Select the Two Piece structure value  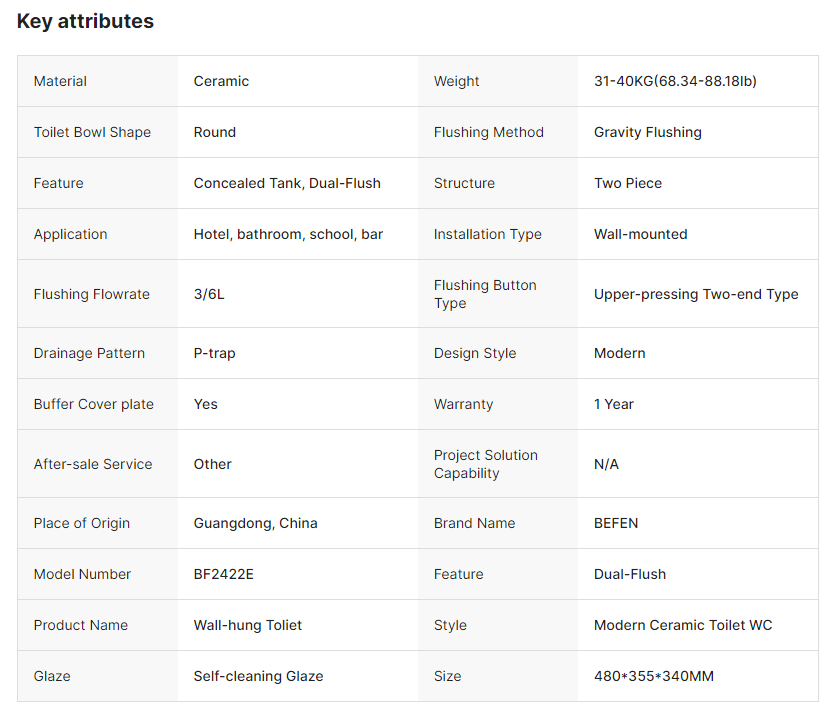(x=627, y=183)
